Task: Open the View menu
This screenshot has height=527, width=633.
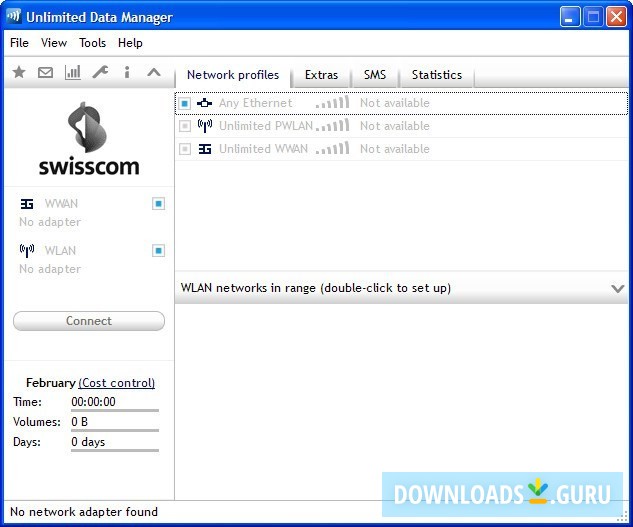Action: [x=54, y=43]
